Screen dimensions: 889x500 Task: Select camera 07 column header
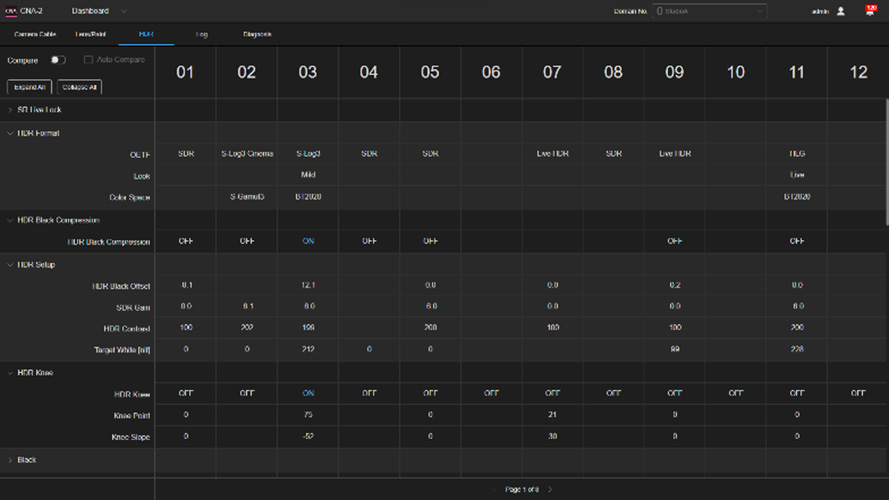pyautogui.click(x=552, y=72)
